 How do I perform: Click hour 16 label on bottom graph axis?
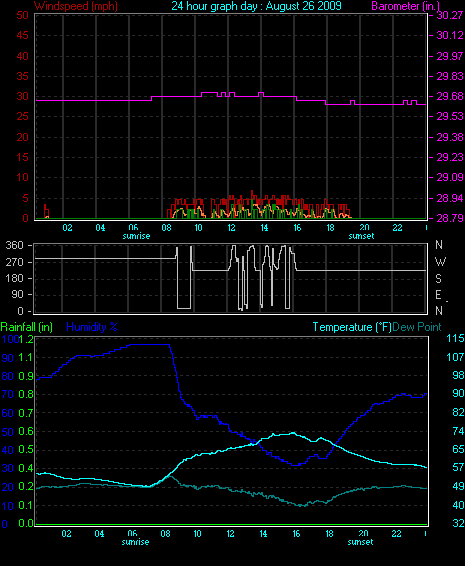[x=296, y=534]
